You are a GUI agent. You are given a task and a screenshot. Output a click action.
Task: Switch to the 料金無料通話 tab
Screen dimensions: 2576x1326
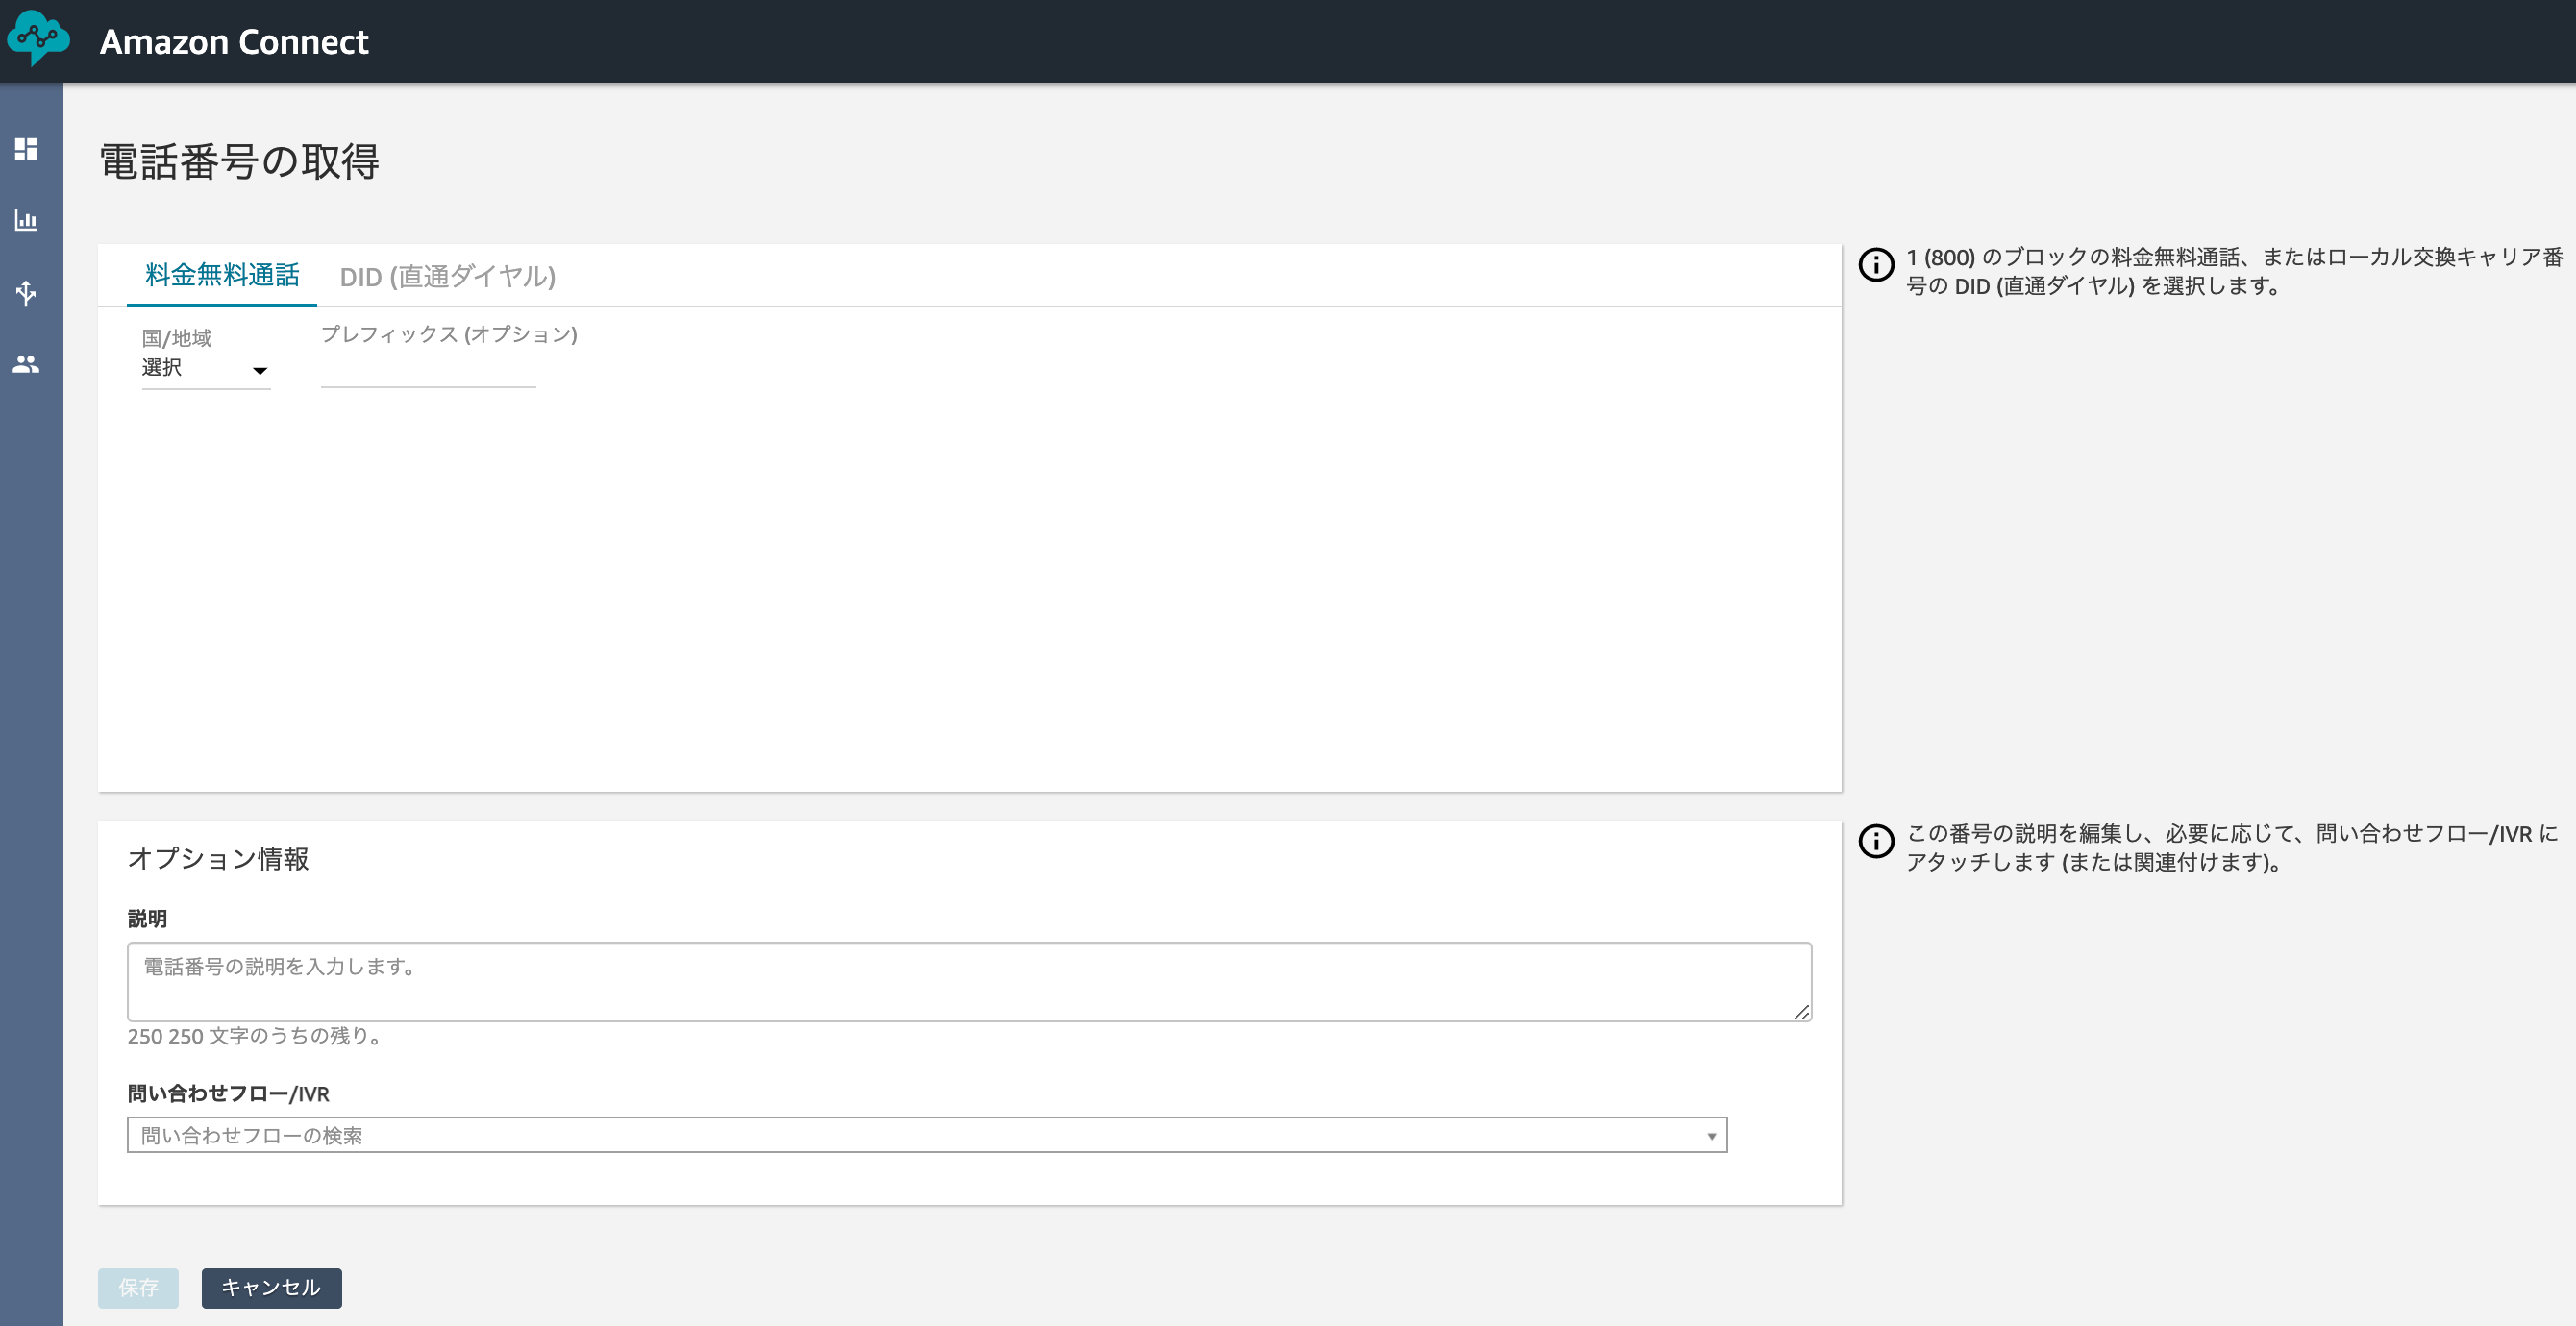[x=222, y=275]
